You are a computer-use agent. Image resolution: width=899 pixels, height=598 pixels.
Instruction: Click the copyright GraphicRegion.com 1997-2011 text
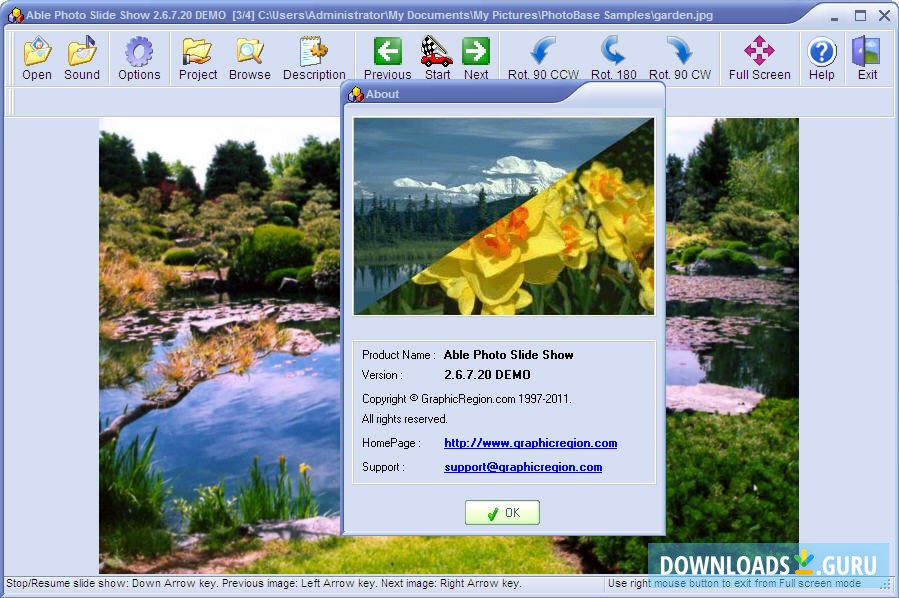(x=466, y=398)
